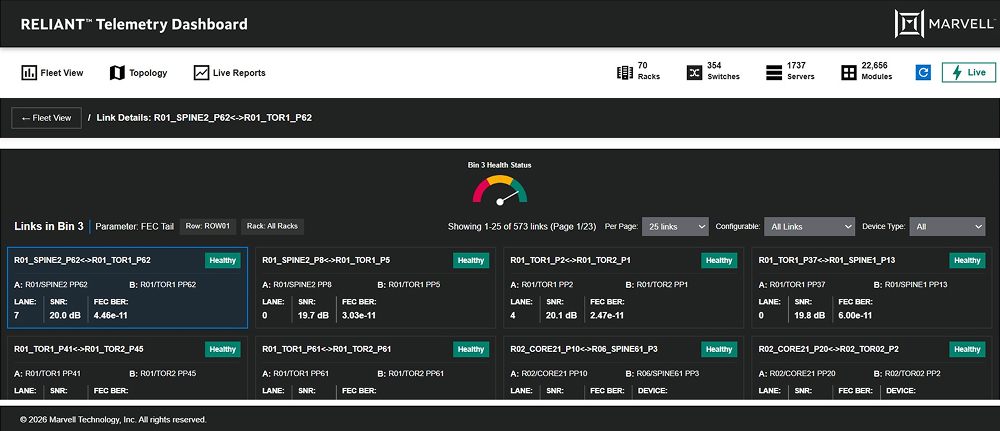Viewport: 1000px width, 431px height.
Task: Select link card R01_TOR1_P2<->R01_TOR2_P1
Action: pos(624,288)
